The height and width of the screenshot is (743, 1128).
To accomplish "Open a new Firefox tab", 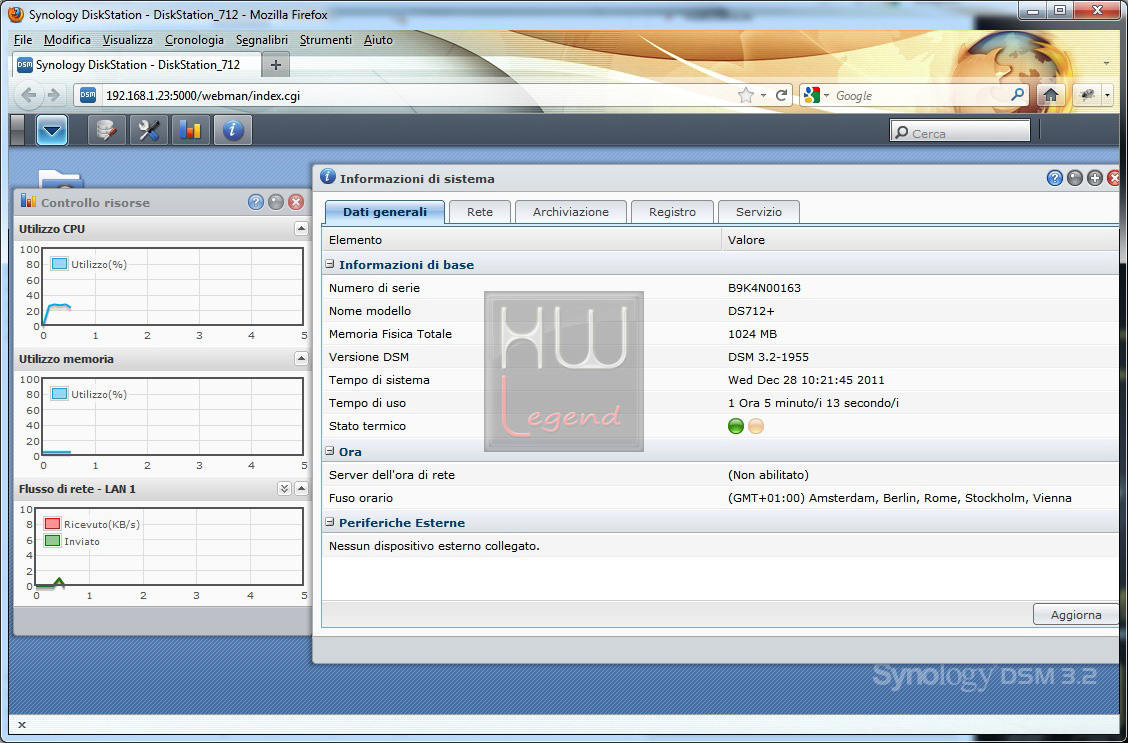I will click(x=276, y=65).
